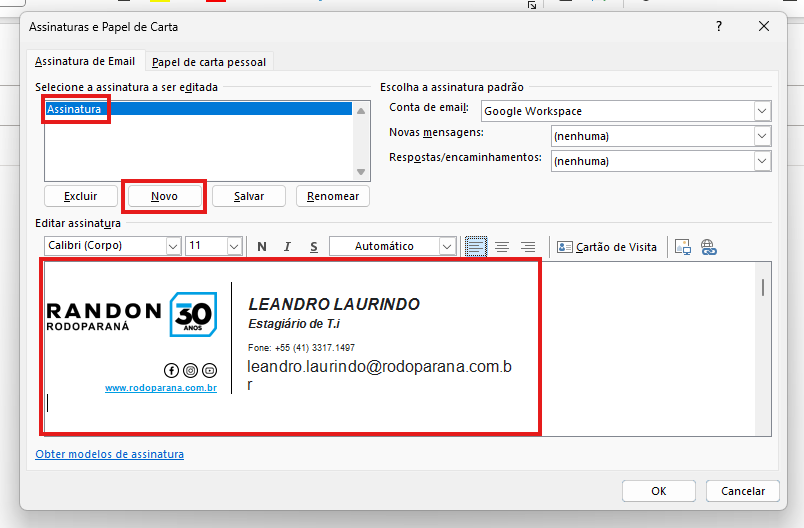Click the signature editor scrollbar thumb
804x528 pixels.
pyautogui.click(x=763, y=288)
